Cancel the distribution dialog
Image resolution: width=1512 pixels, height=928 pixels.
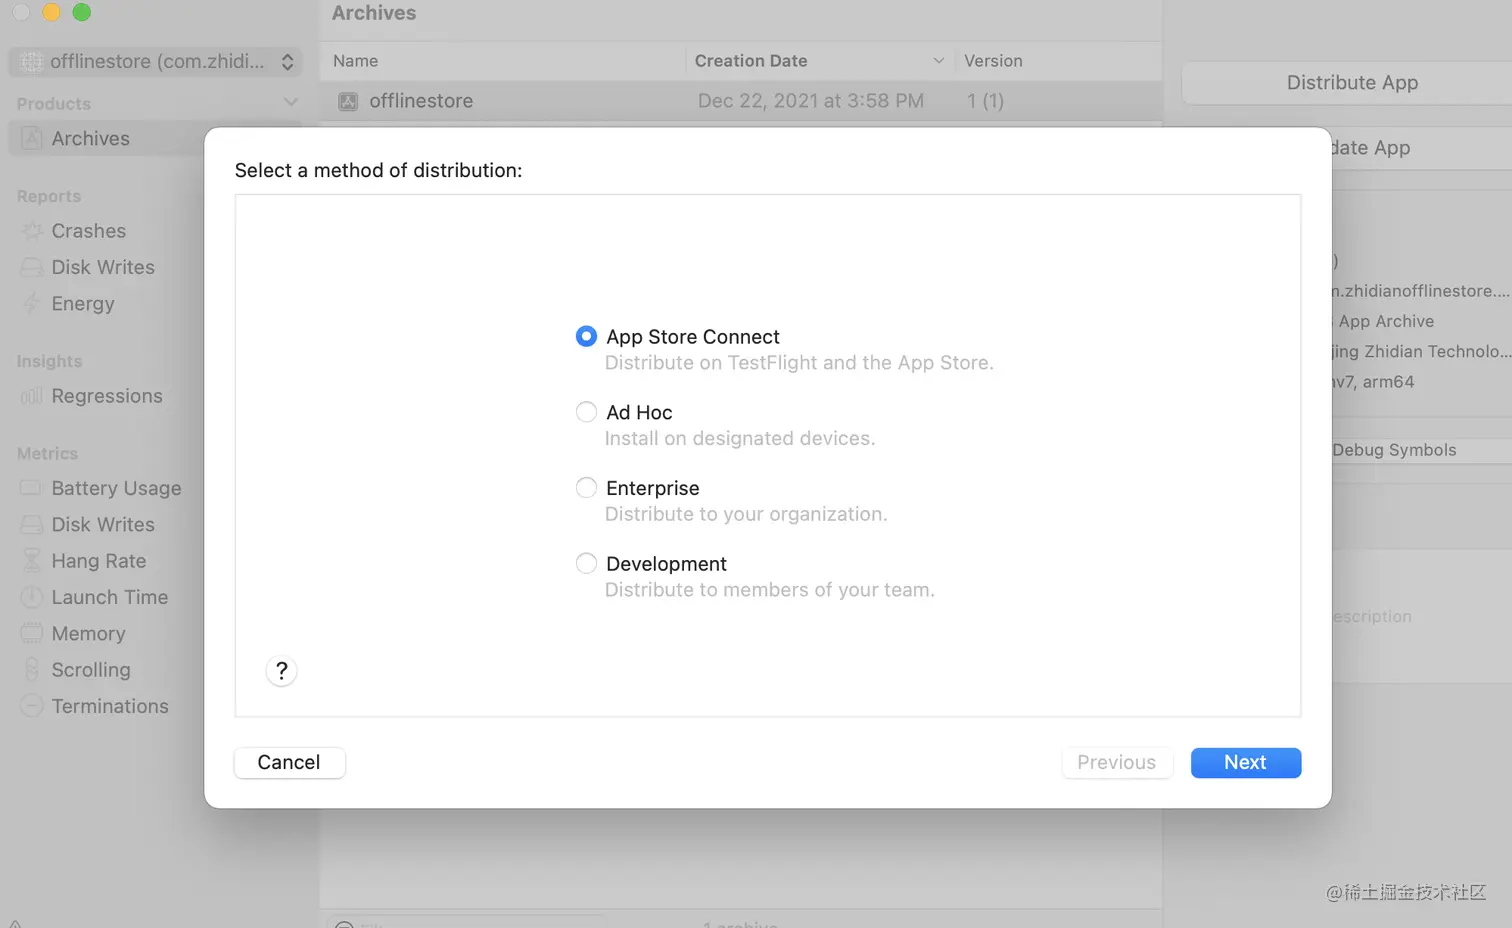(x=289, y=762)
